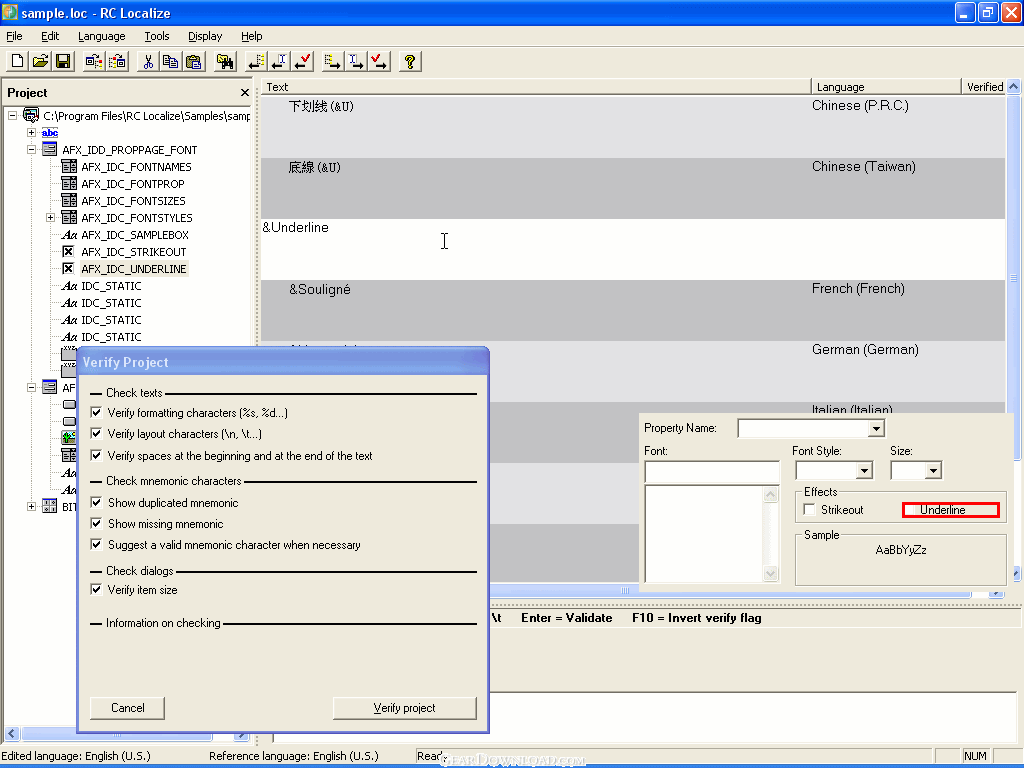Click the dialog icon next to AFX_IDD_PROPPAGE_FONT
1024x768 pixels.
click(50, 150)
